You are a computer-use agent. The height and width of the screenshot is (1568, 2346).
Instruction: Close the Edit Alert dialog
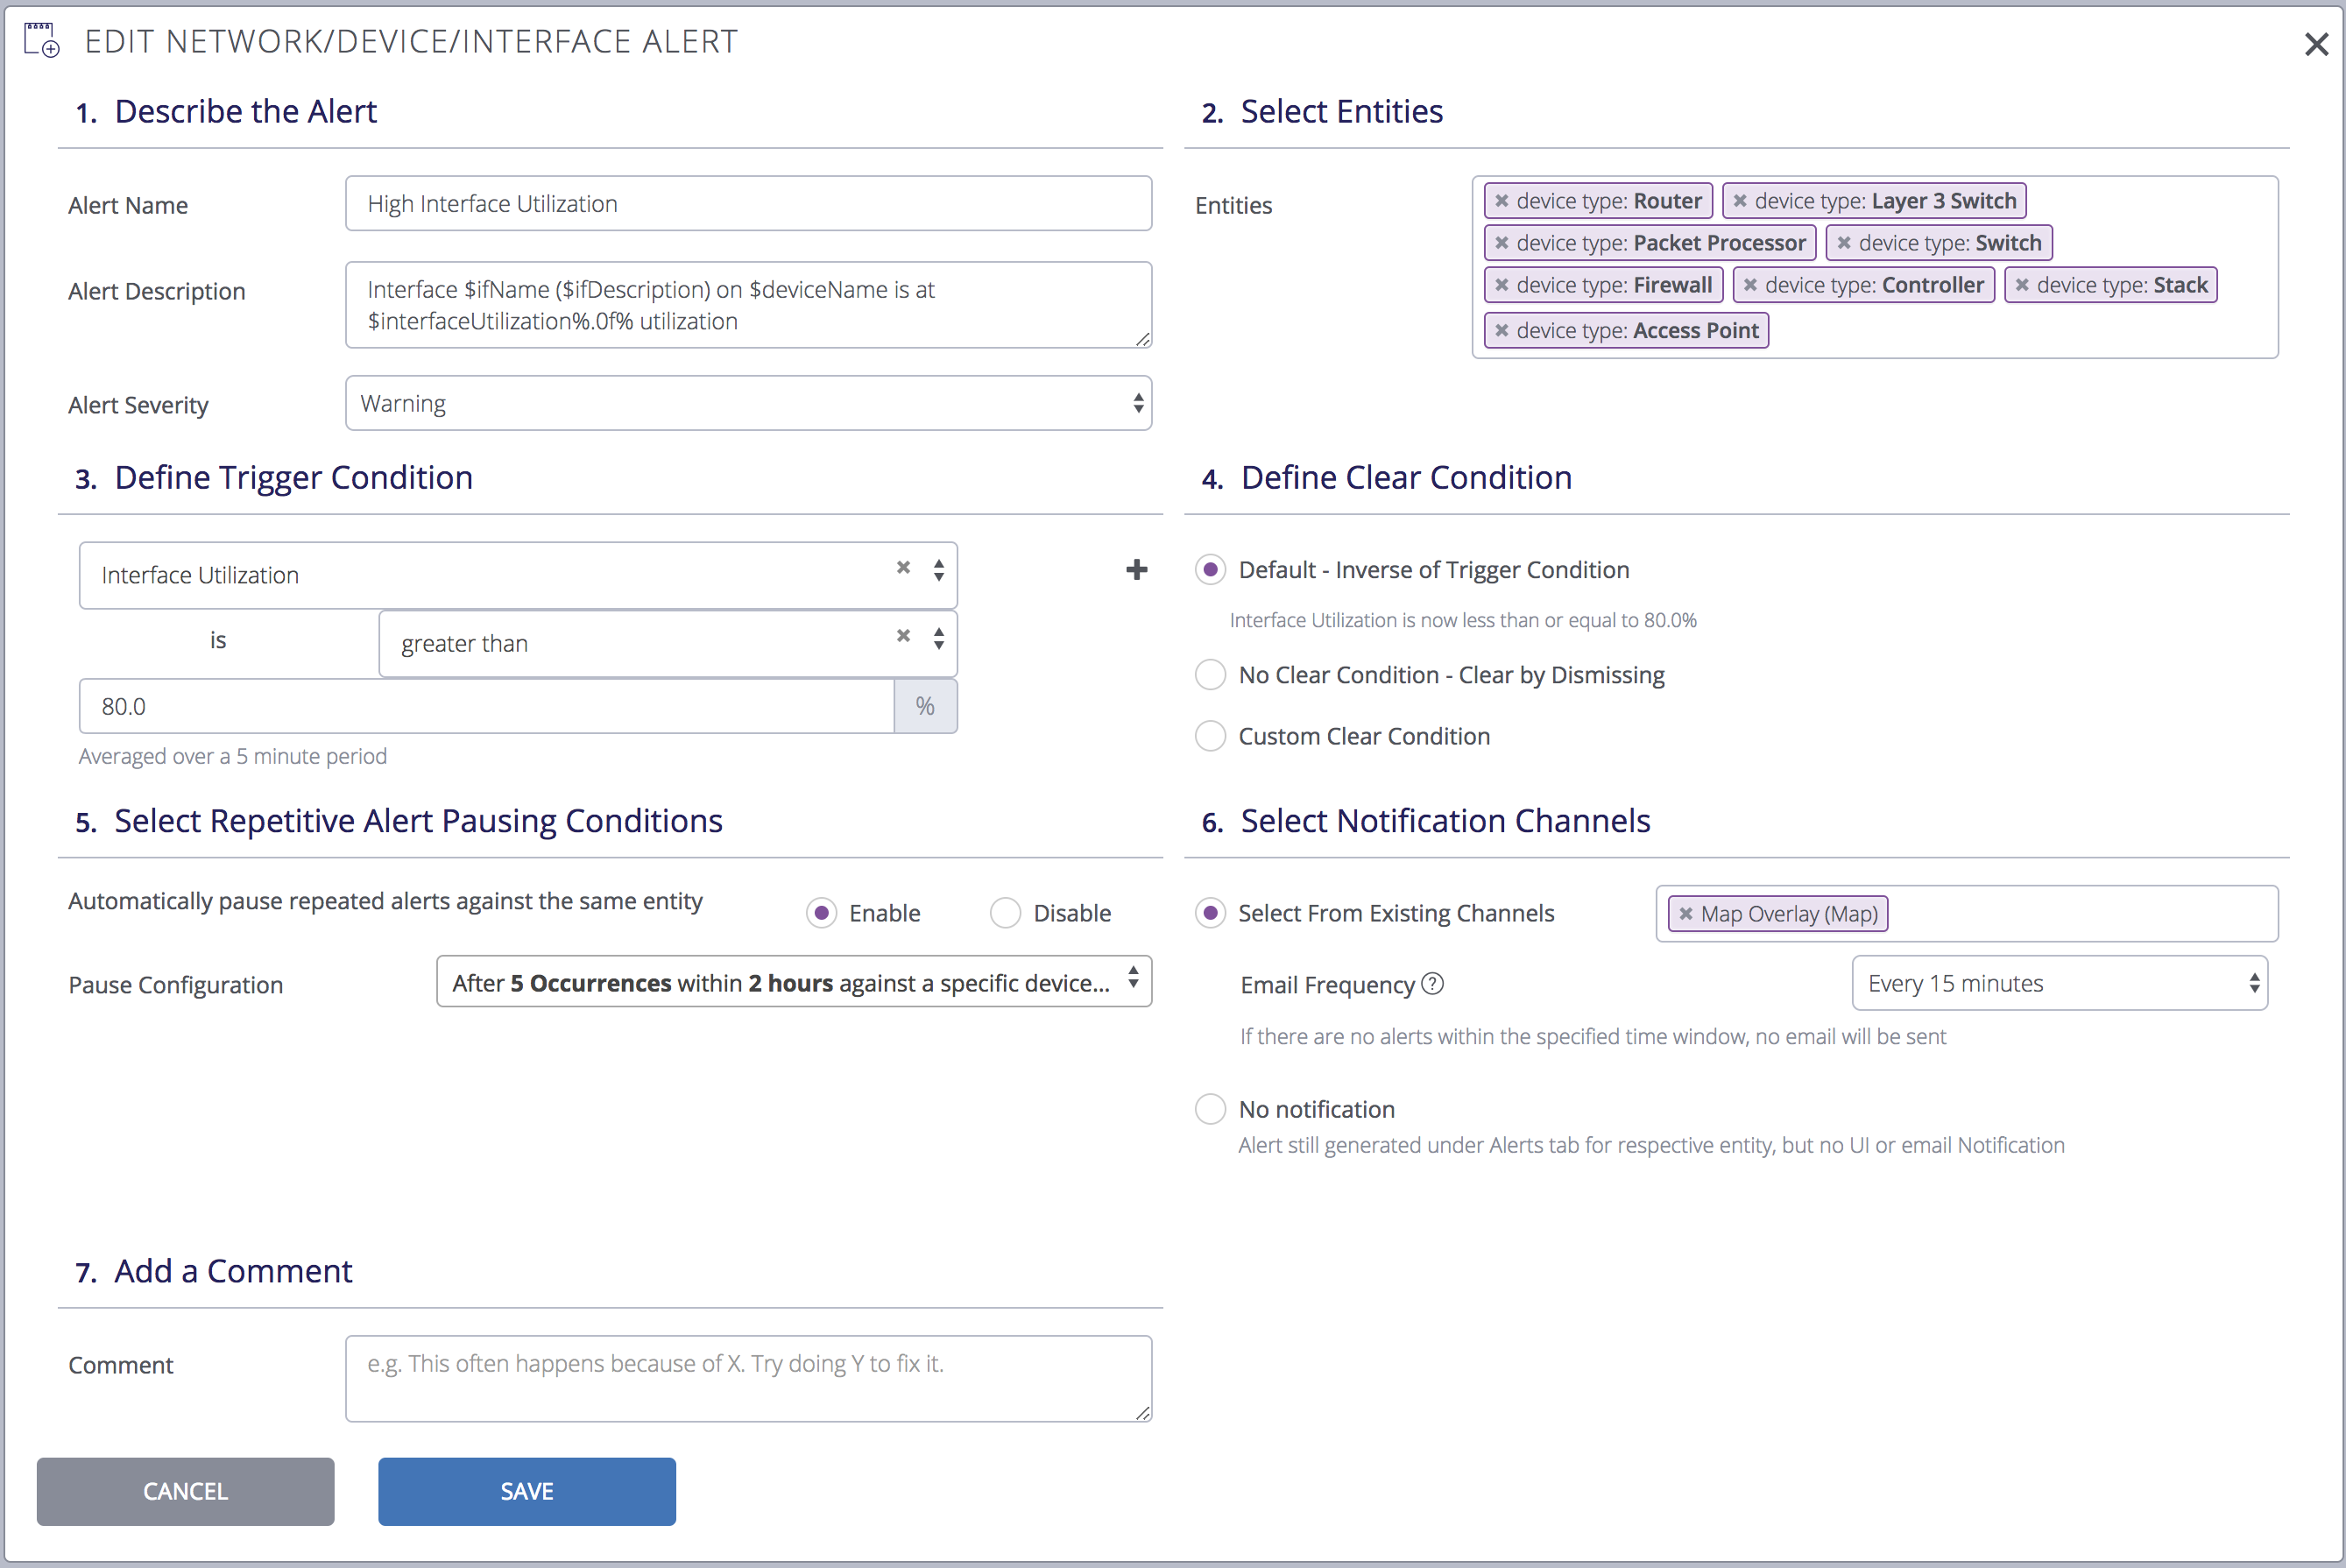point(2316,44)
